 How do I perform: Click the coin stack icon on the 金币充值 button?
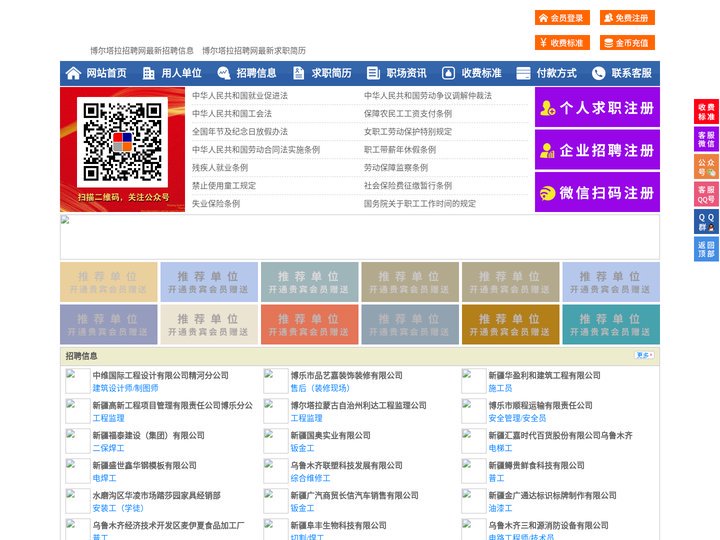click(x=608, y=43)
